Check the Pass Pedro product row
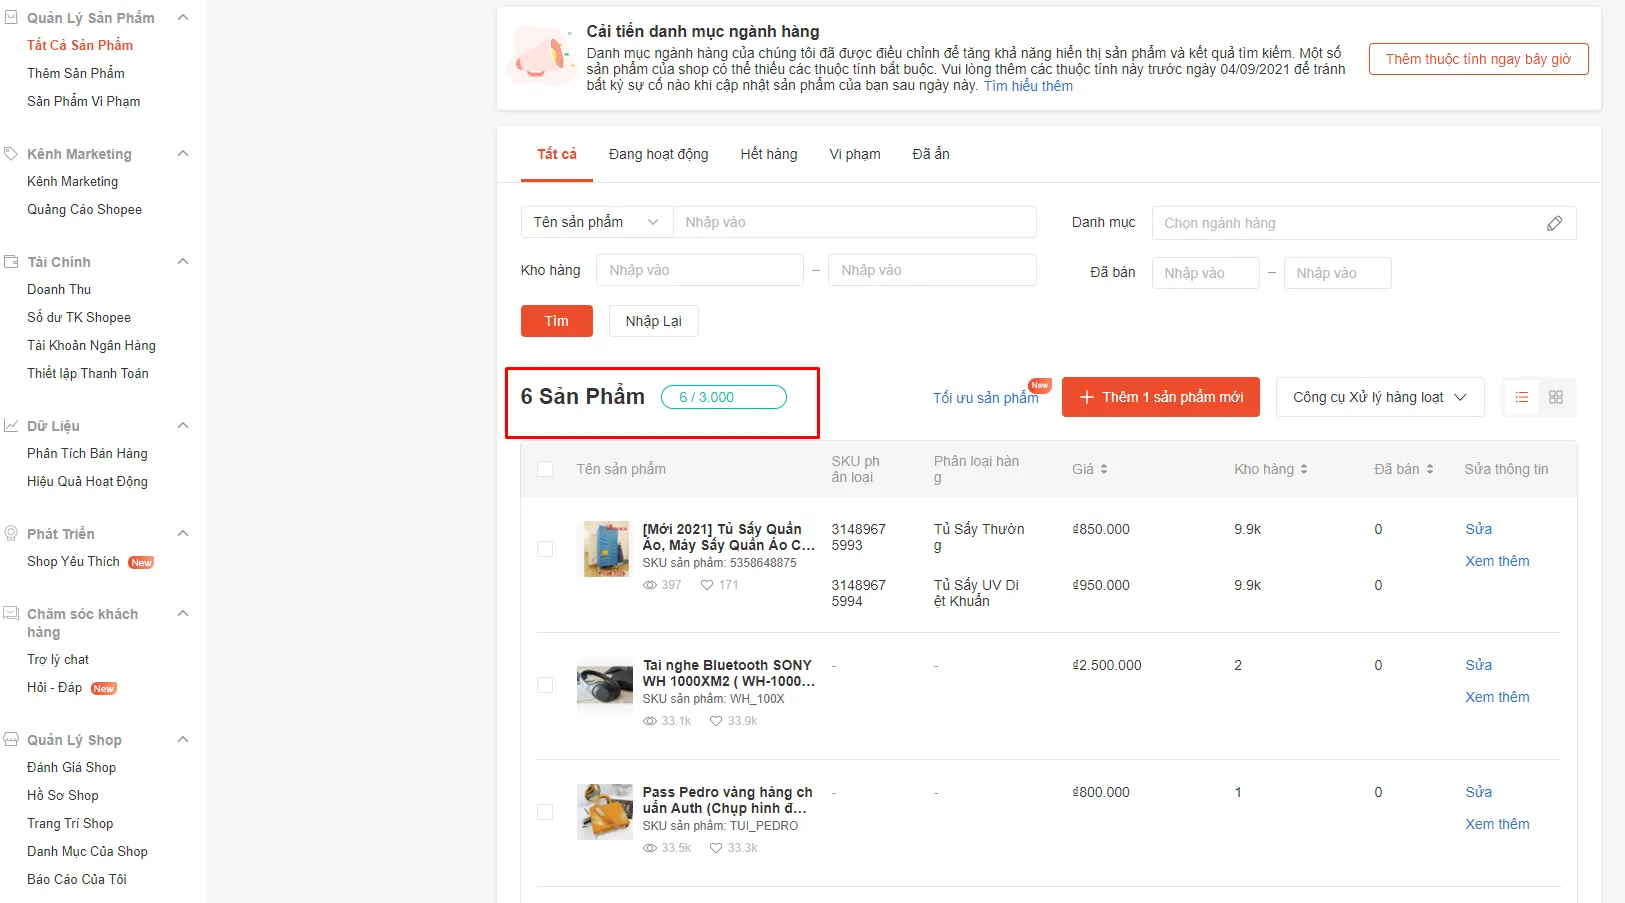 (x=545, y=812)
